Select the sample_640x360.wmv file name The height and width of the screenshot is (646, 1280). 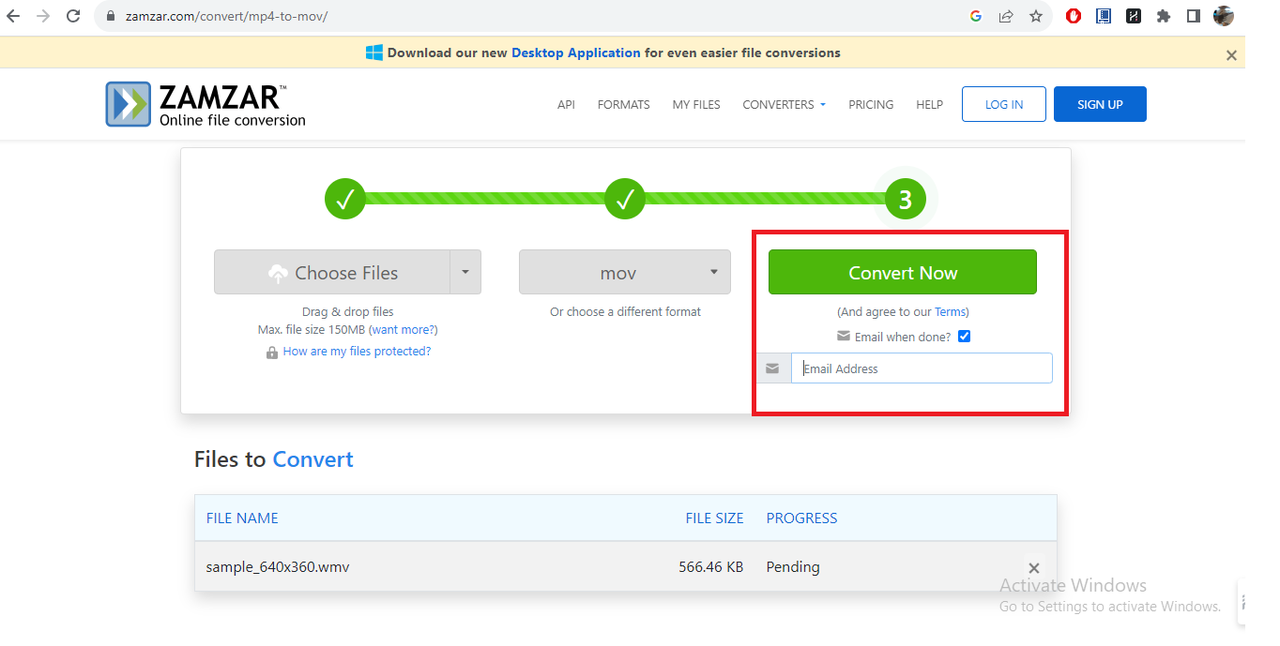(x=278, y=567)
